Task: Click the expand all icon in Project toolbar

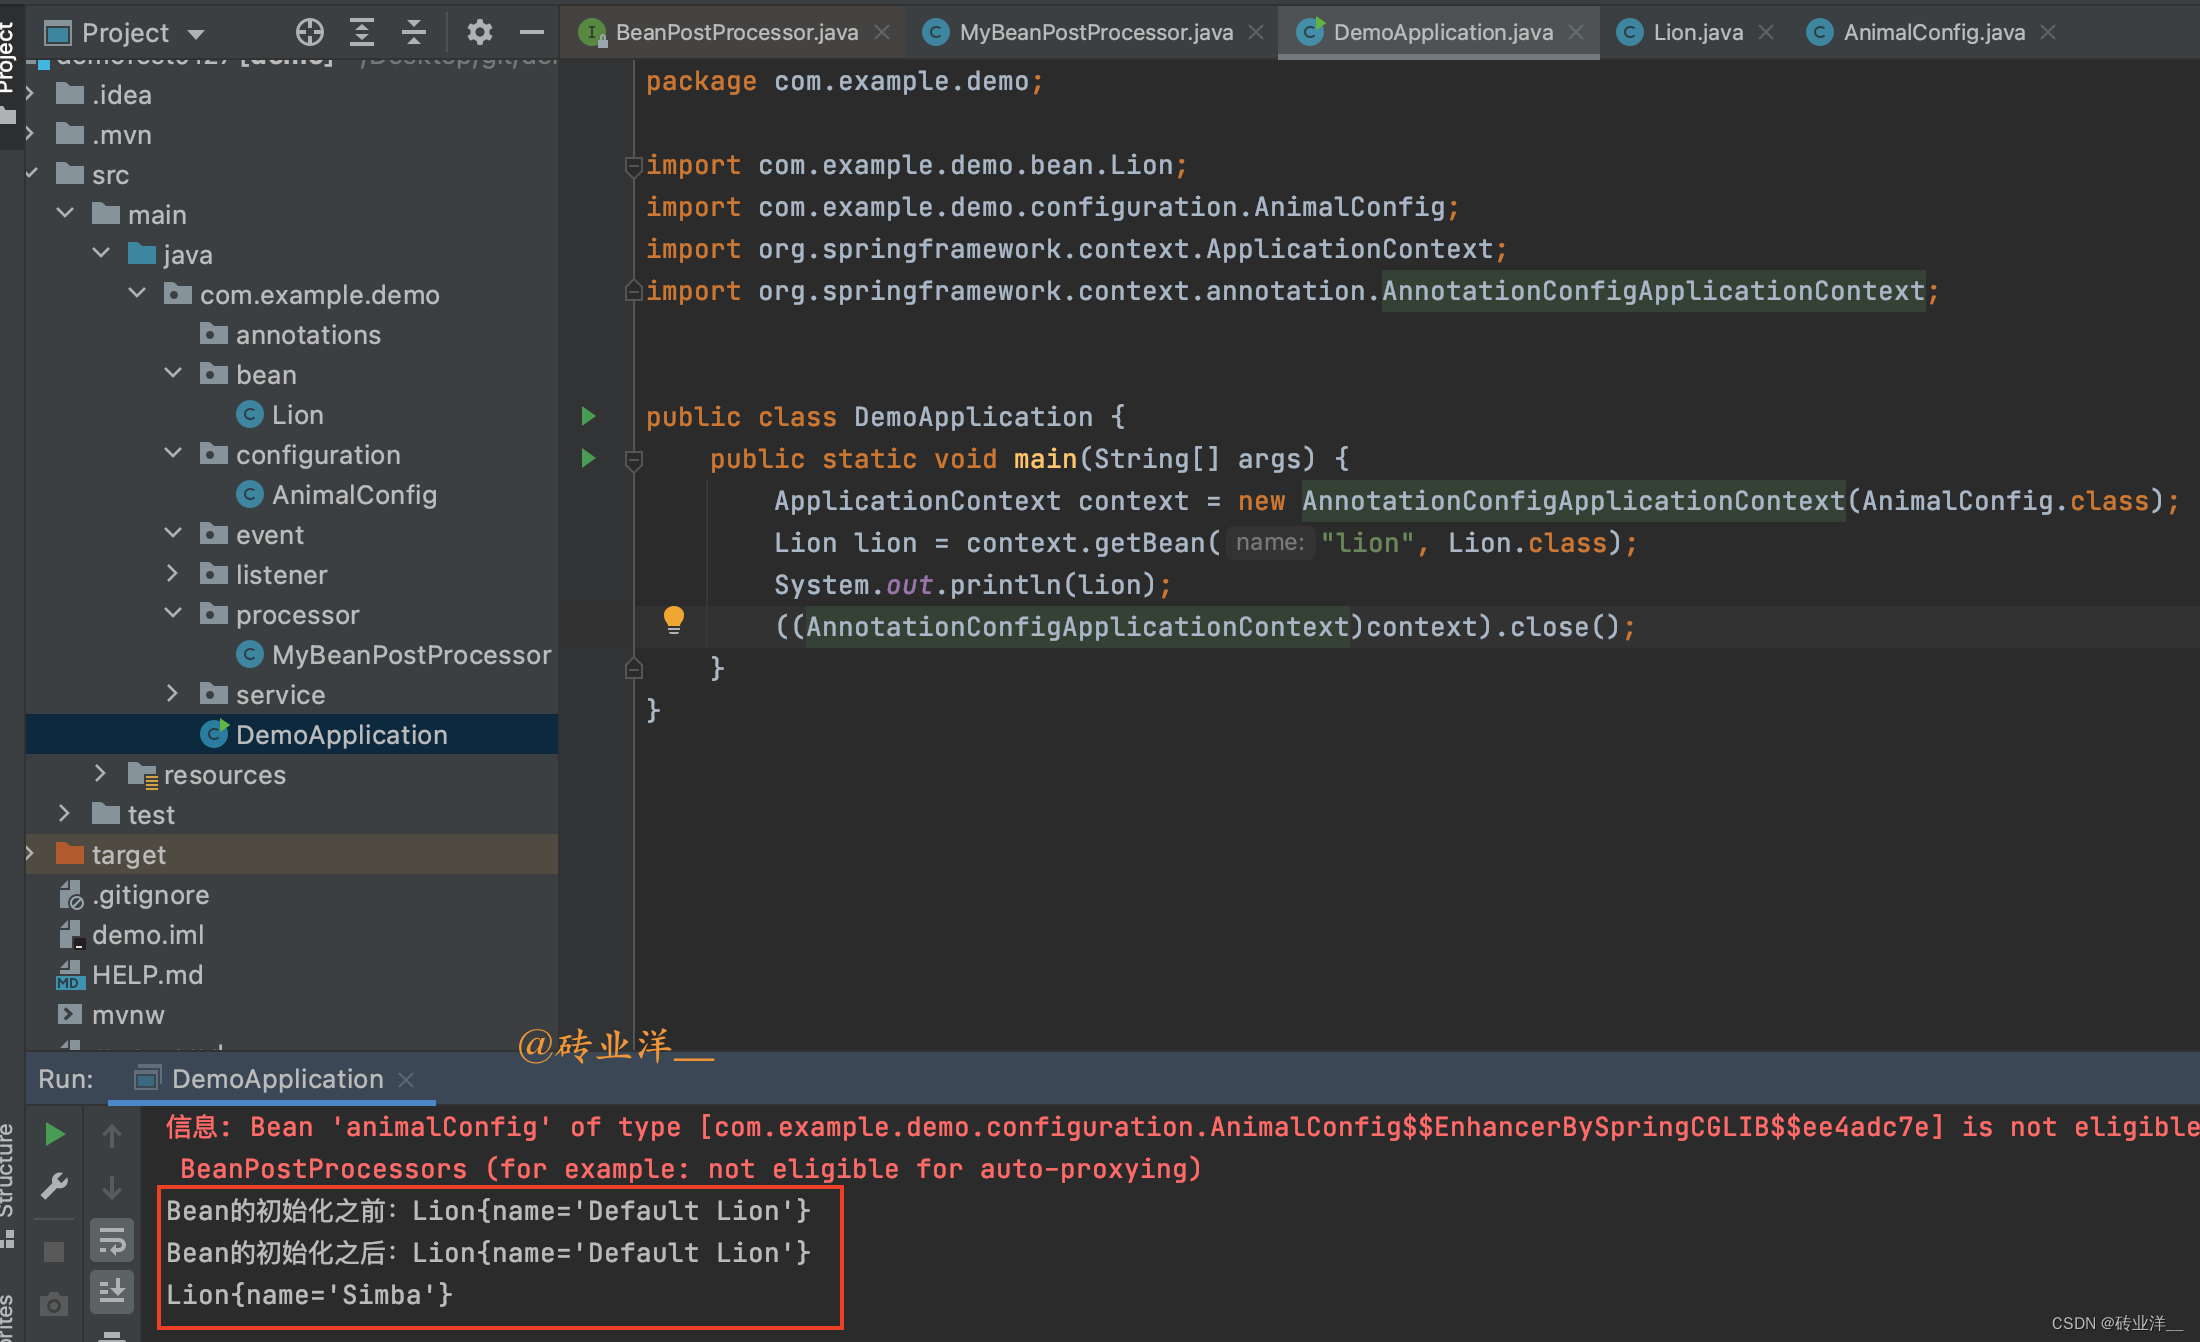Action: (x=362, y=33)
